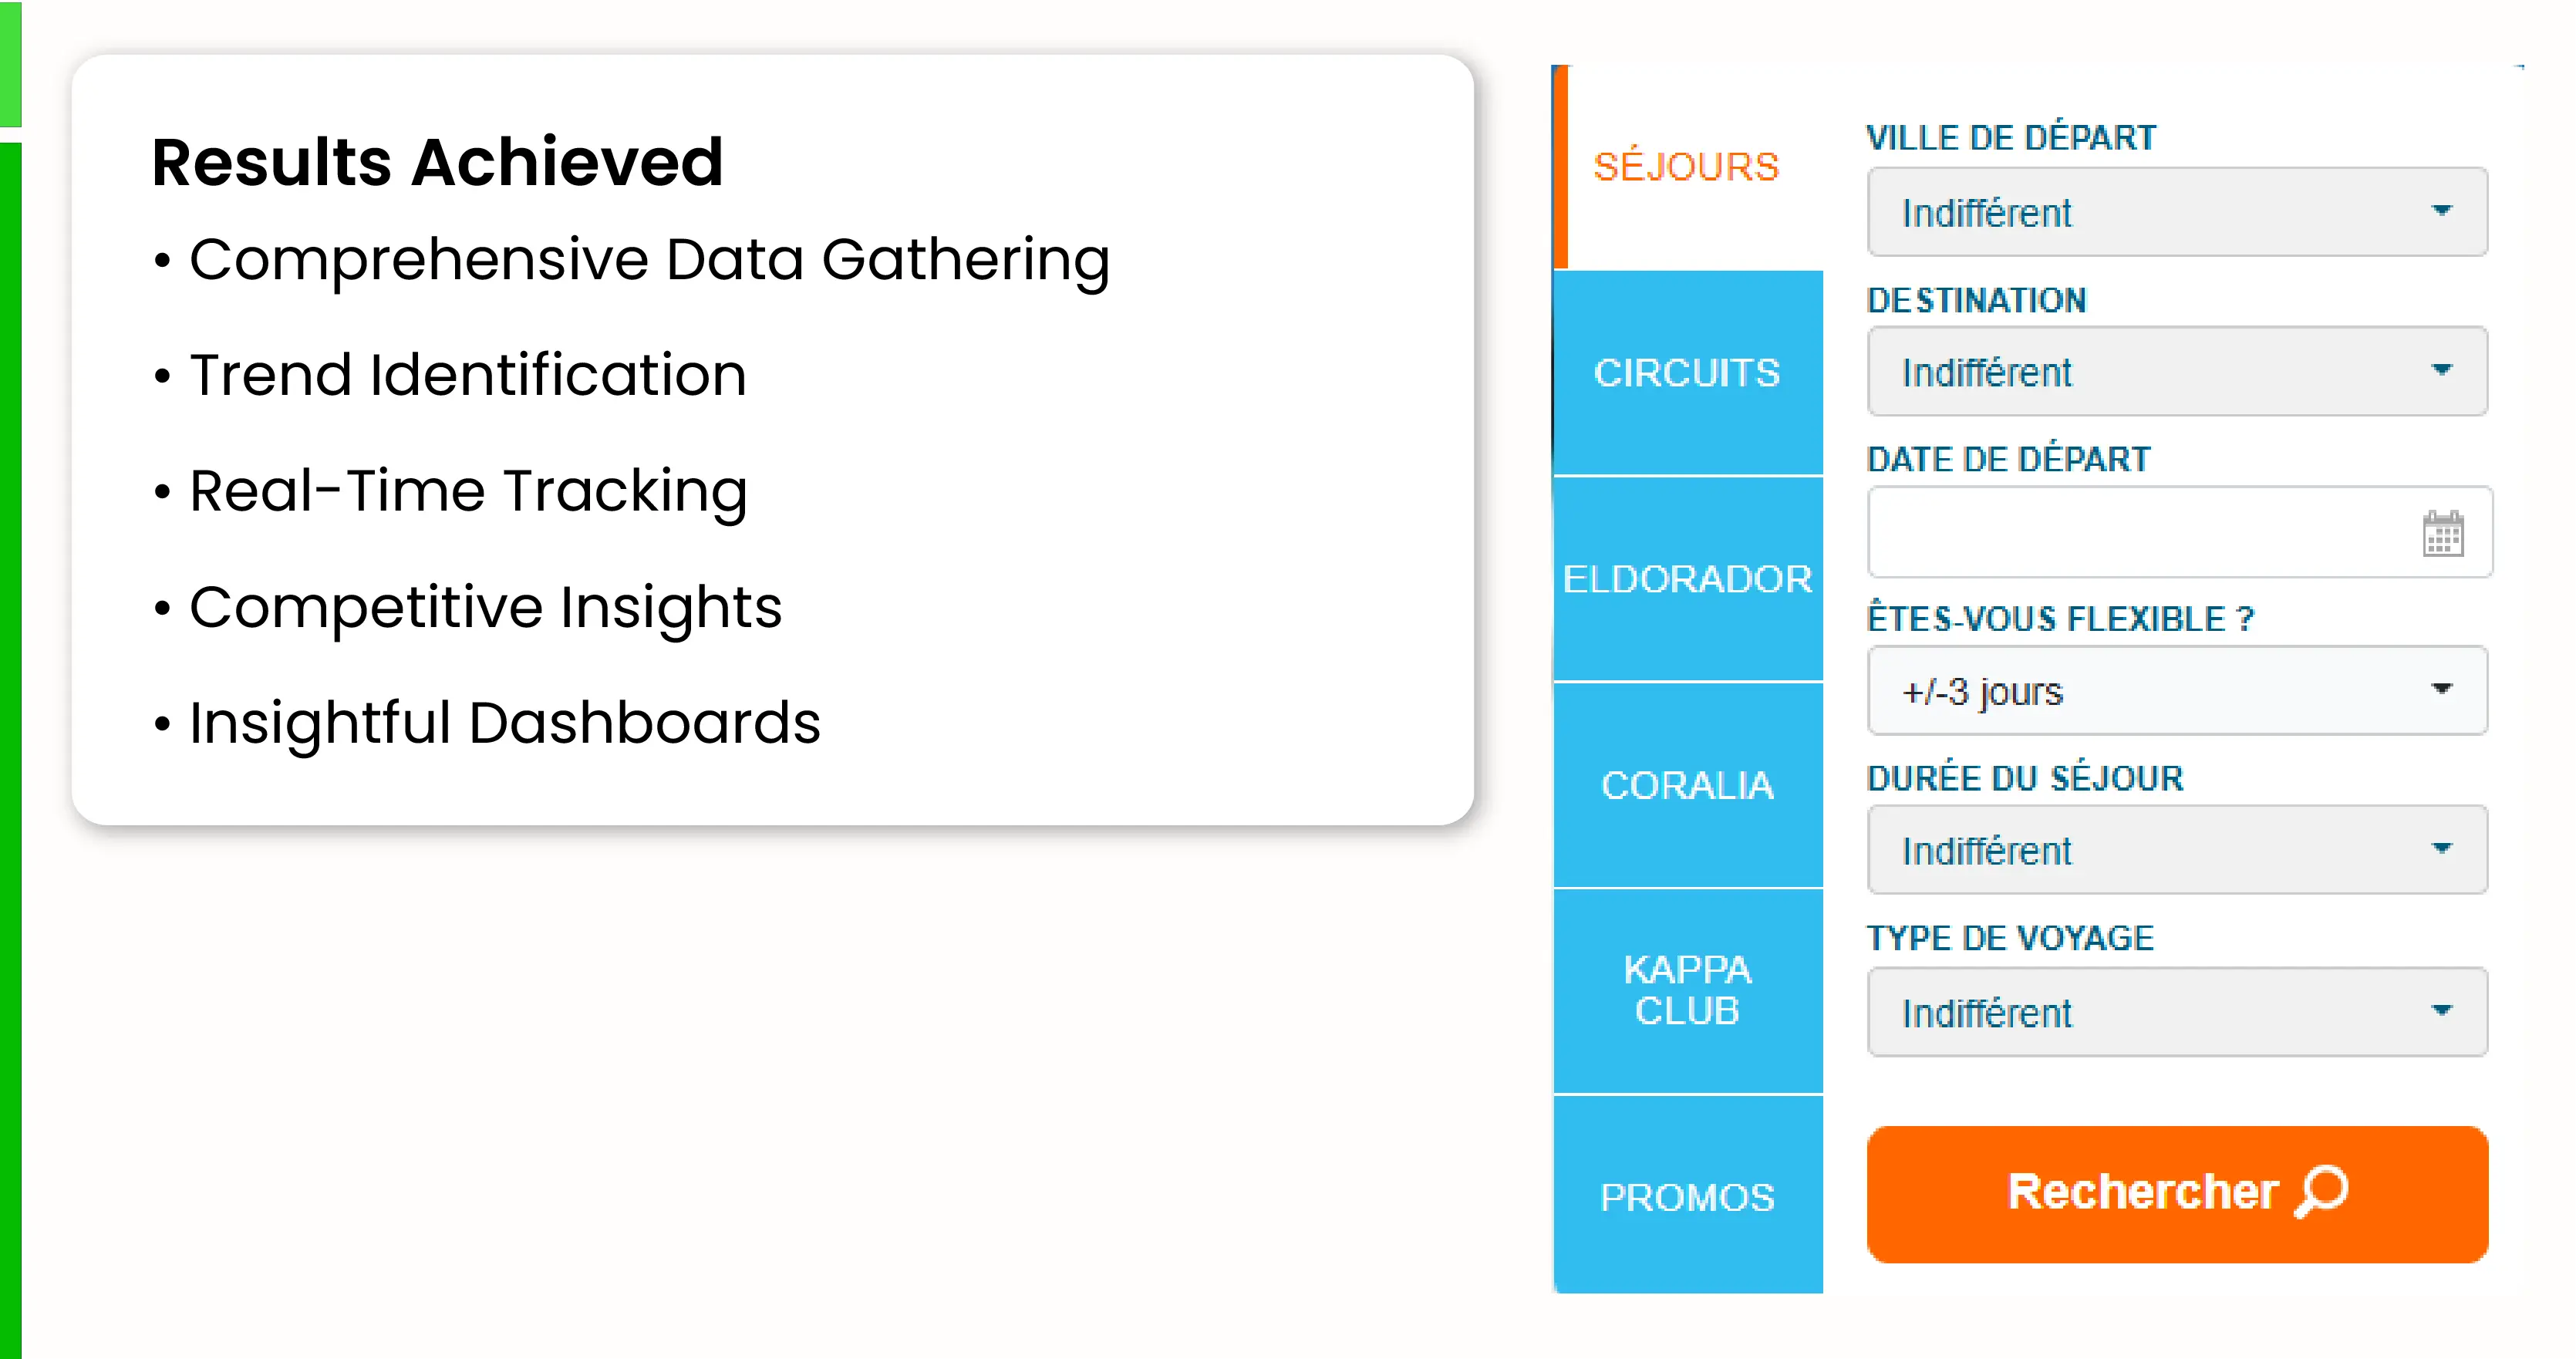The width and height of the screenshot is (2576, 1359).
Task: Open the Êtes-vous flexible dropdown
Action: pos(2176,691)
